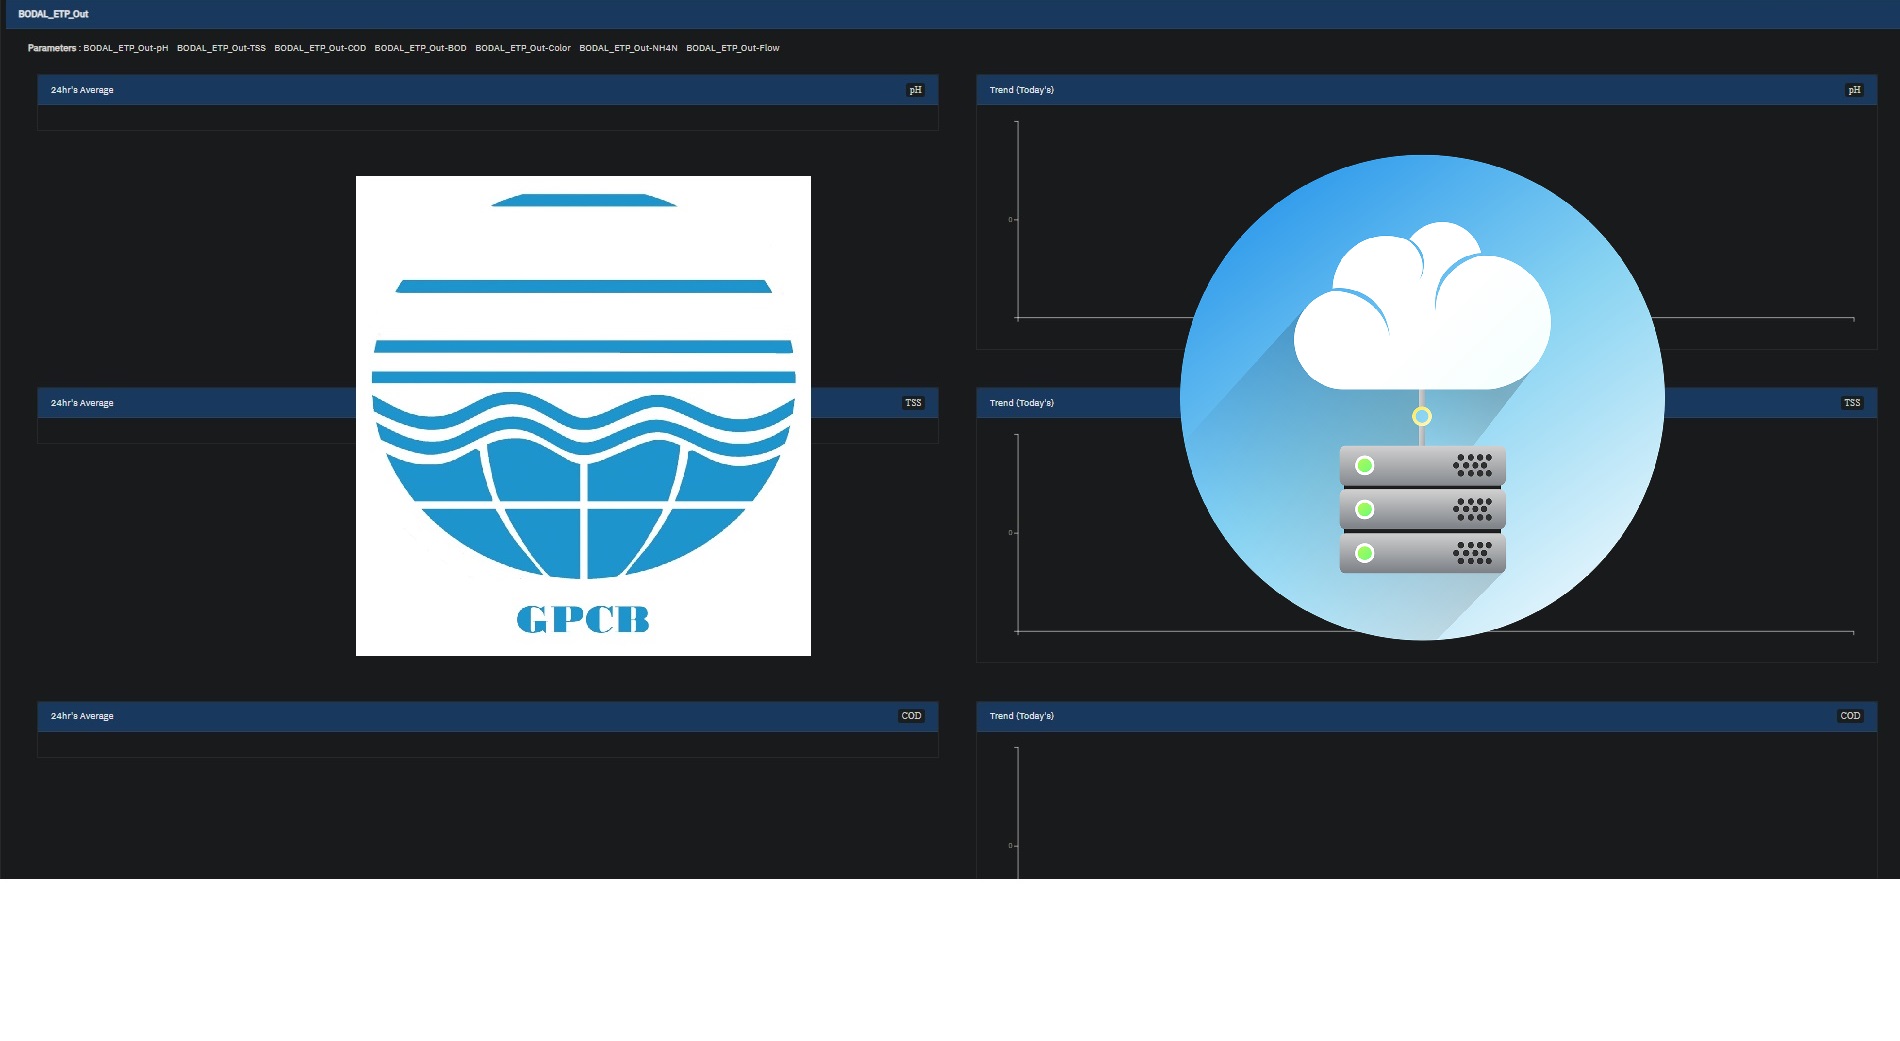Open the BODAL_ETP_Out-NH4N parameter link

click(x=628, y=48)
